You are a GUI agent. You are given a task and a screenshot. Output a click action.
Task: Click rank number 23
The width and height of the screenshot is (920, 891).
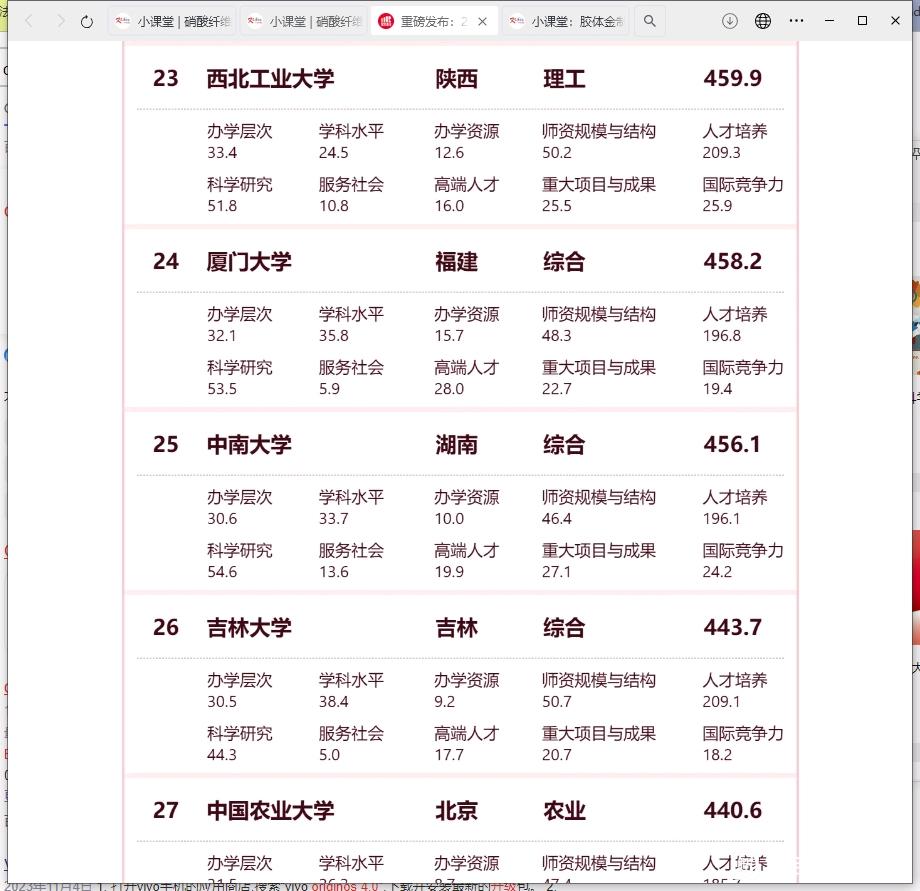[x=165, y=78]
